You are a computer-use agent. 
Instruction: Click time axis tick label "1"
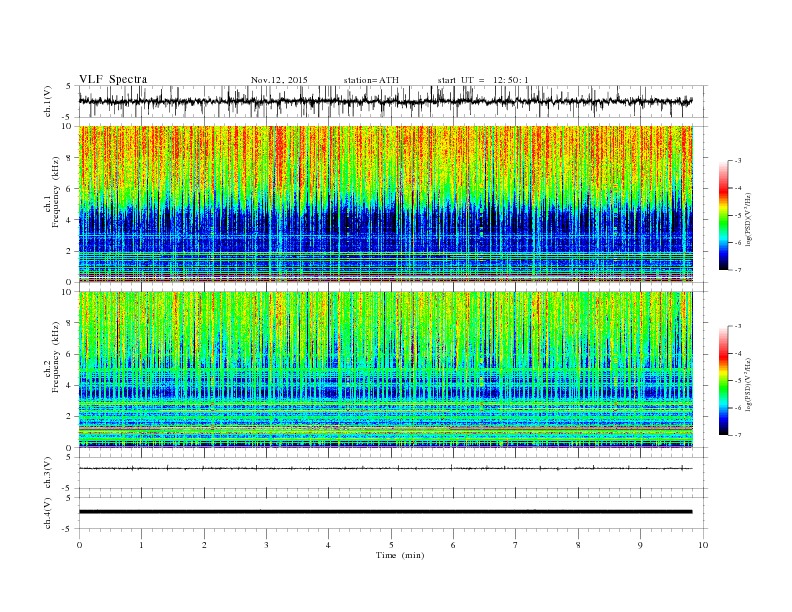pos(141,545)
